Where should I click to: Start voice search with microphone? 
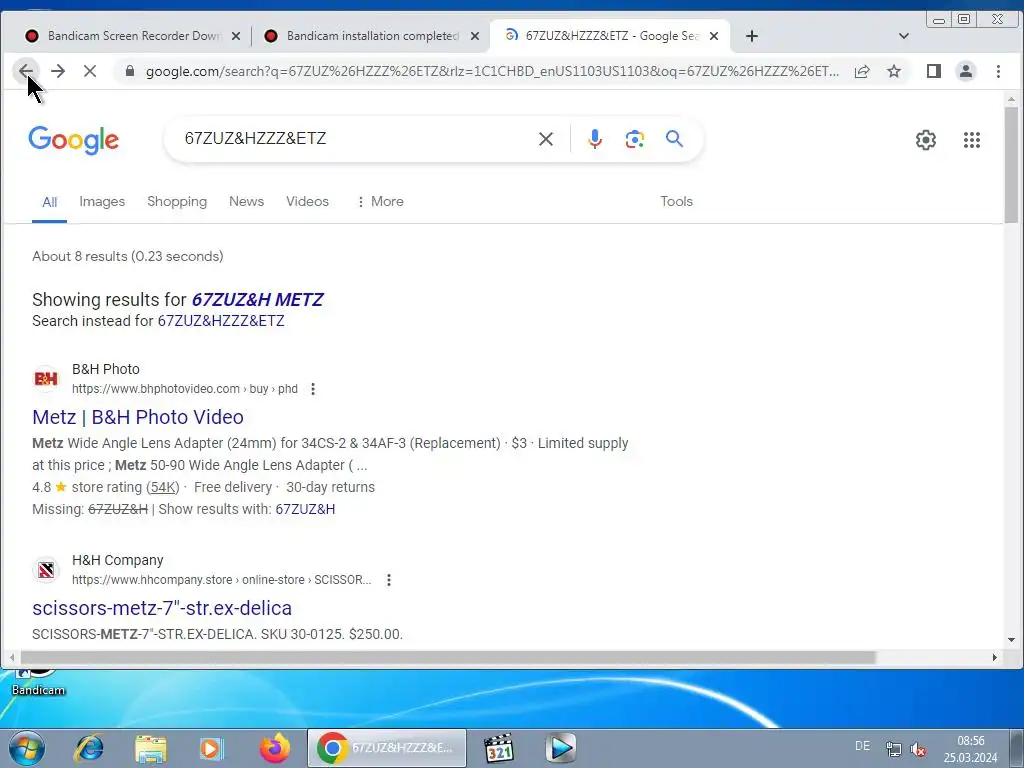click(594, 138)
